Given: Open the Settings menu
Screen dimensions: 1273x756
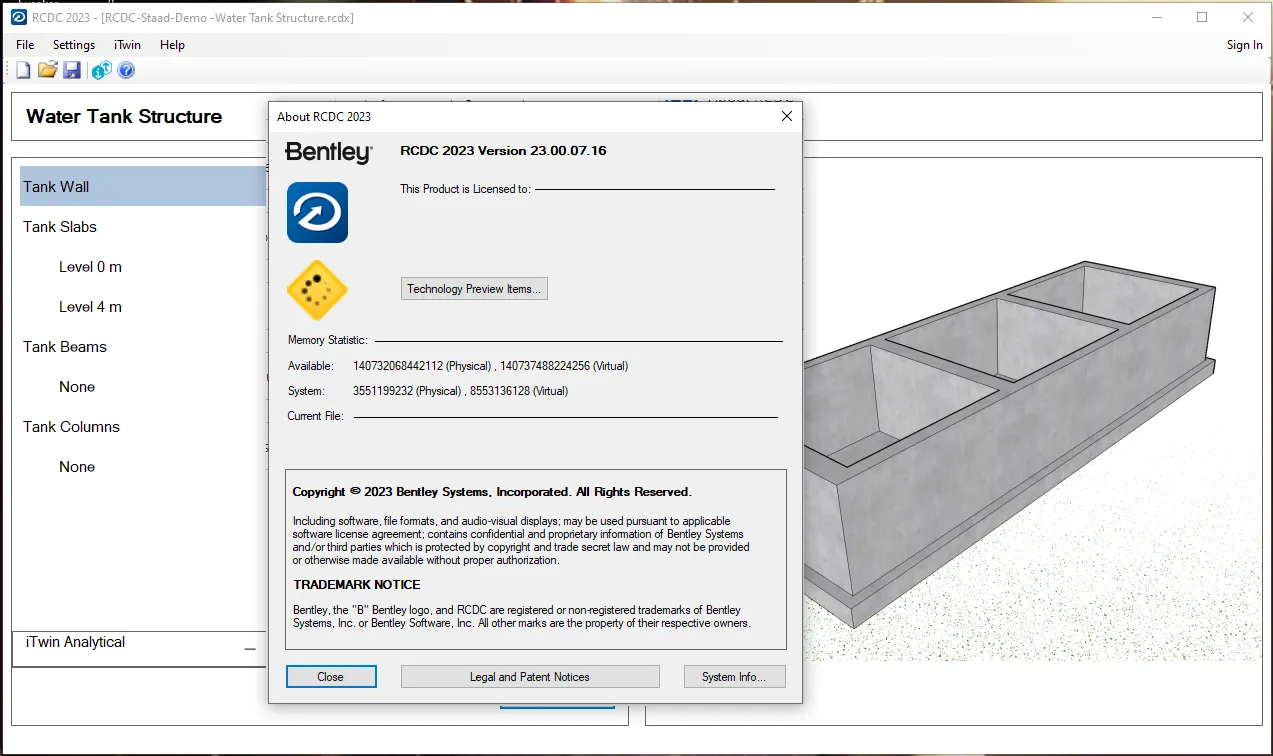Looking at the screenshot, I should [x=74, y=45].
